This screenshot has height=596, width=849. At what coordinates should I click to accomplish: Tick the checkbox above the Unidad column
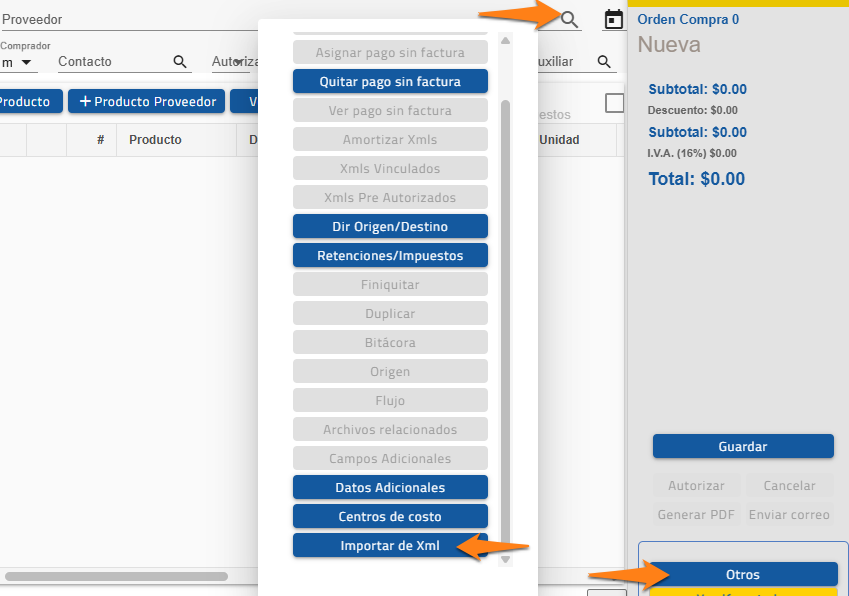point(614,103)
